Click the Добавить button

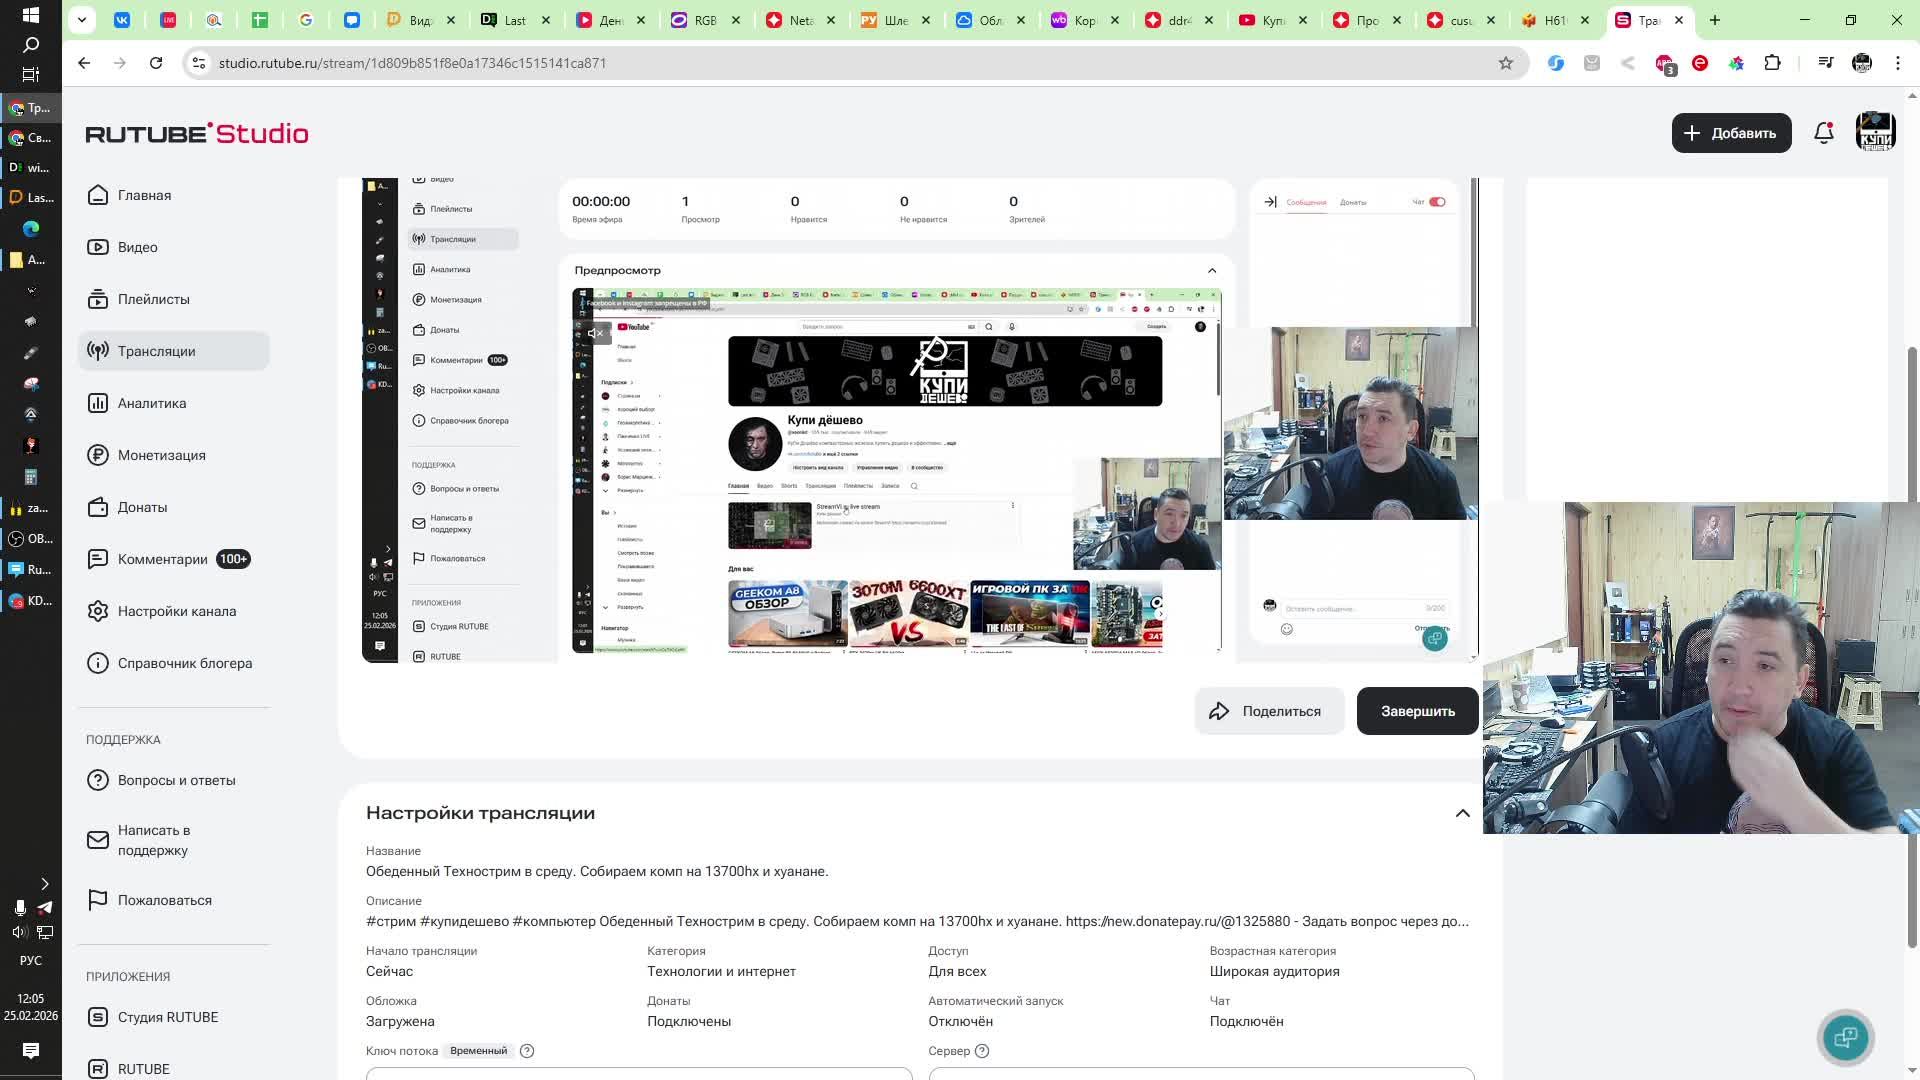1730,133
